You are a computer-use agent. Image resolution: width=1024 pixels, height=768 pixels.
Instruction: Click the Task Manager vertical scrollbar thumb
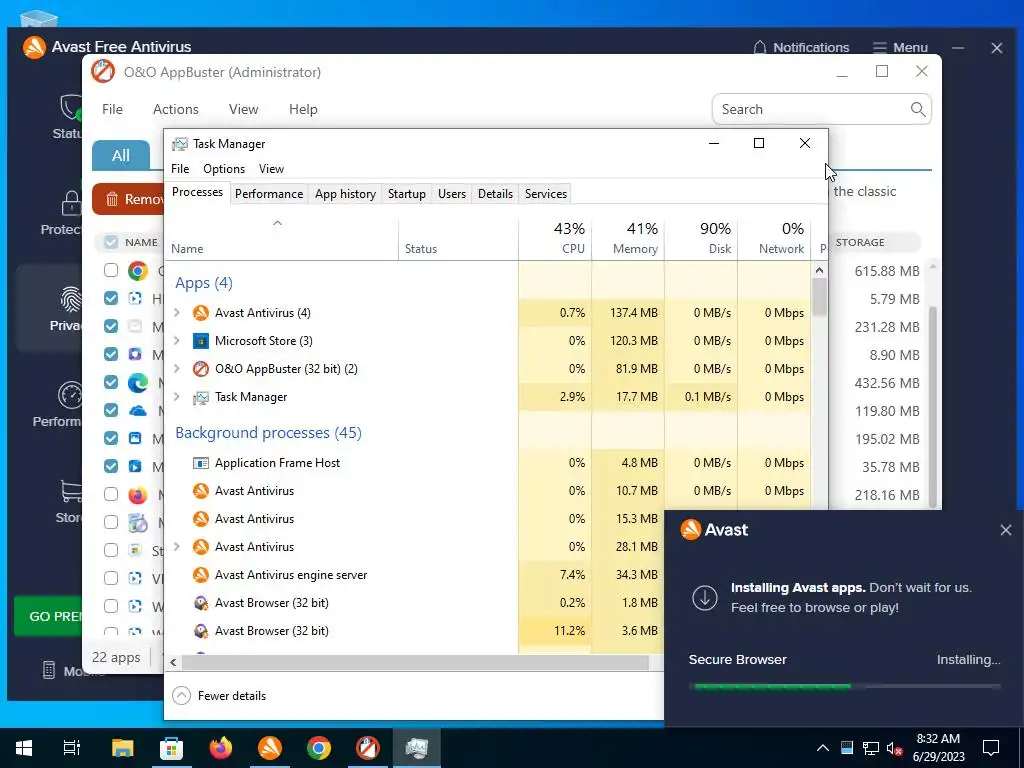click(x=820, y=297)
